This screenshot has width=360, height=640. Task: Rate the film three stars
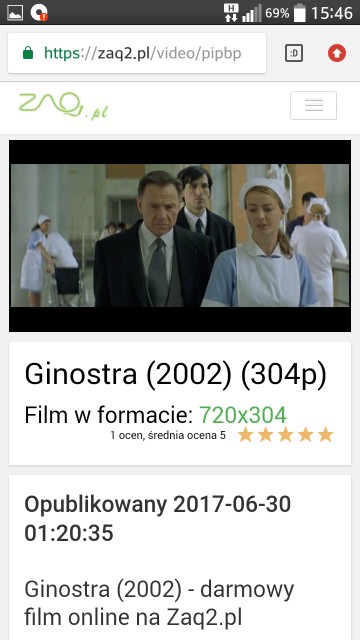tap(285, 435)
